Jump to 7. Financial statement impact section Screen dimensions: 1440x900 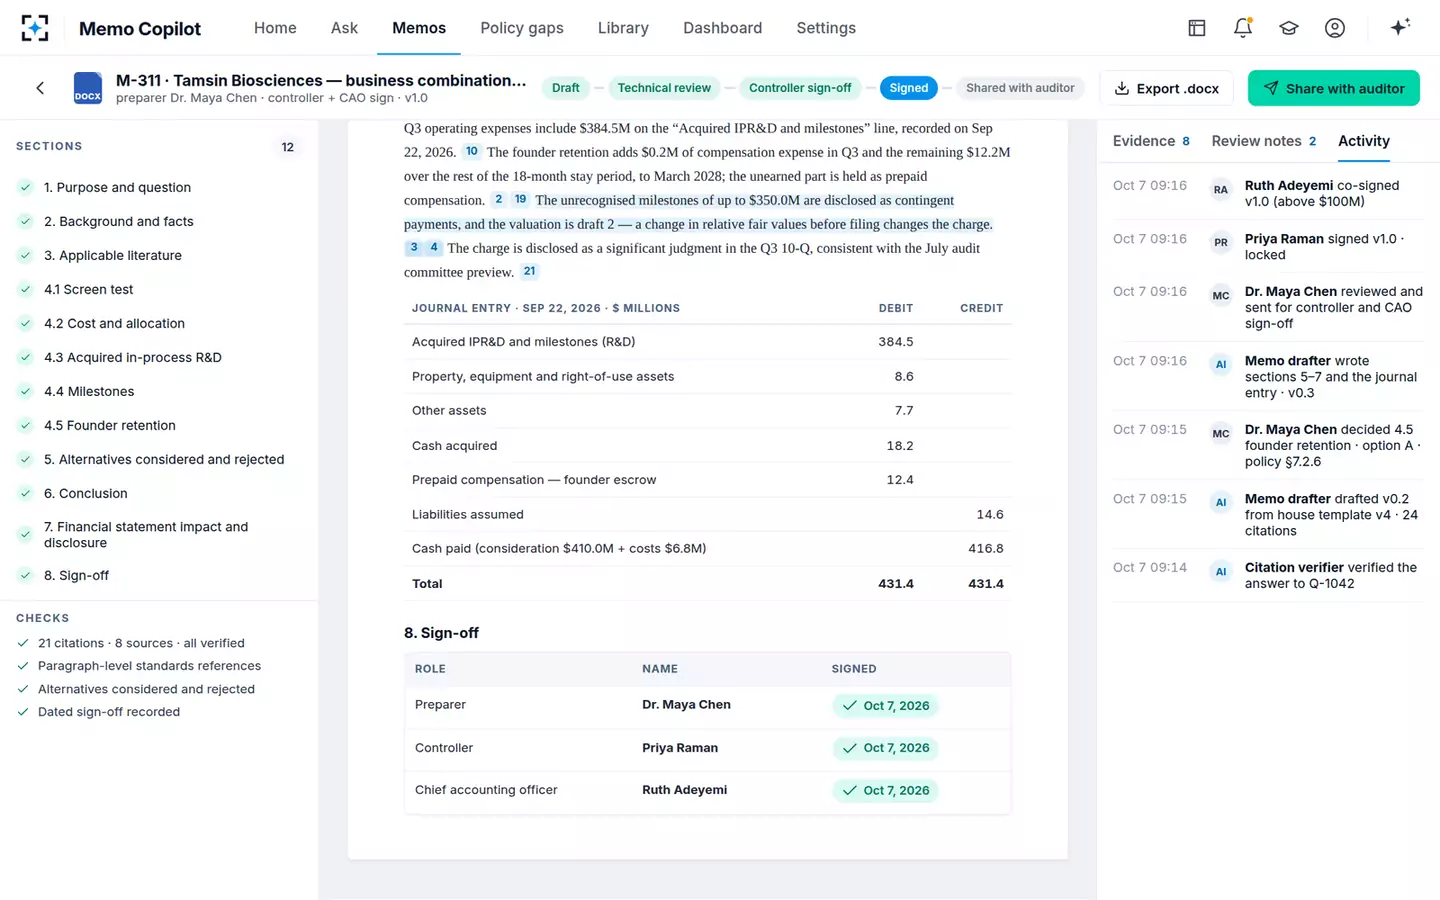click(x=159, y=534)
